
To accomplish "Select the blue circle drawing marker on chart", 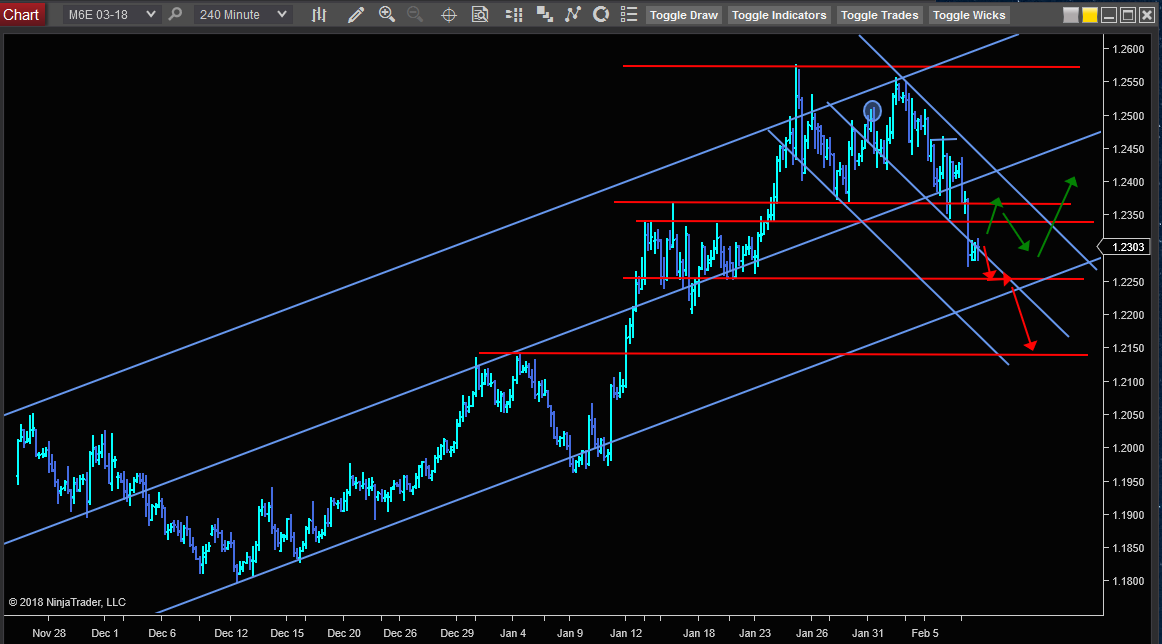I will (872, 111).
